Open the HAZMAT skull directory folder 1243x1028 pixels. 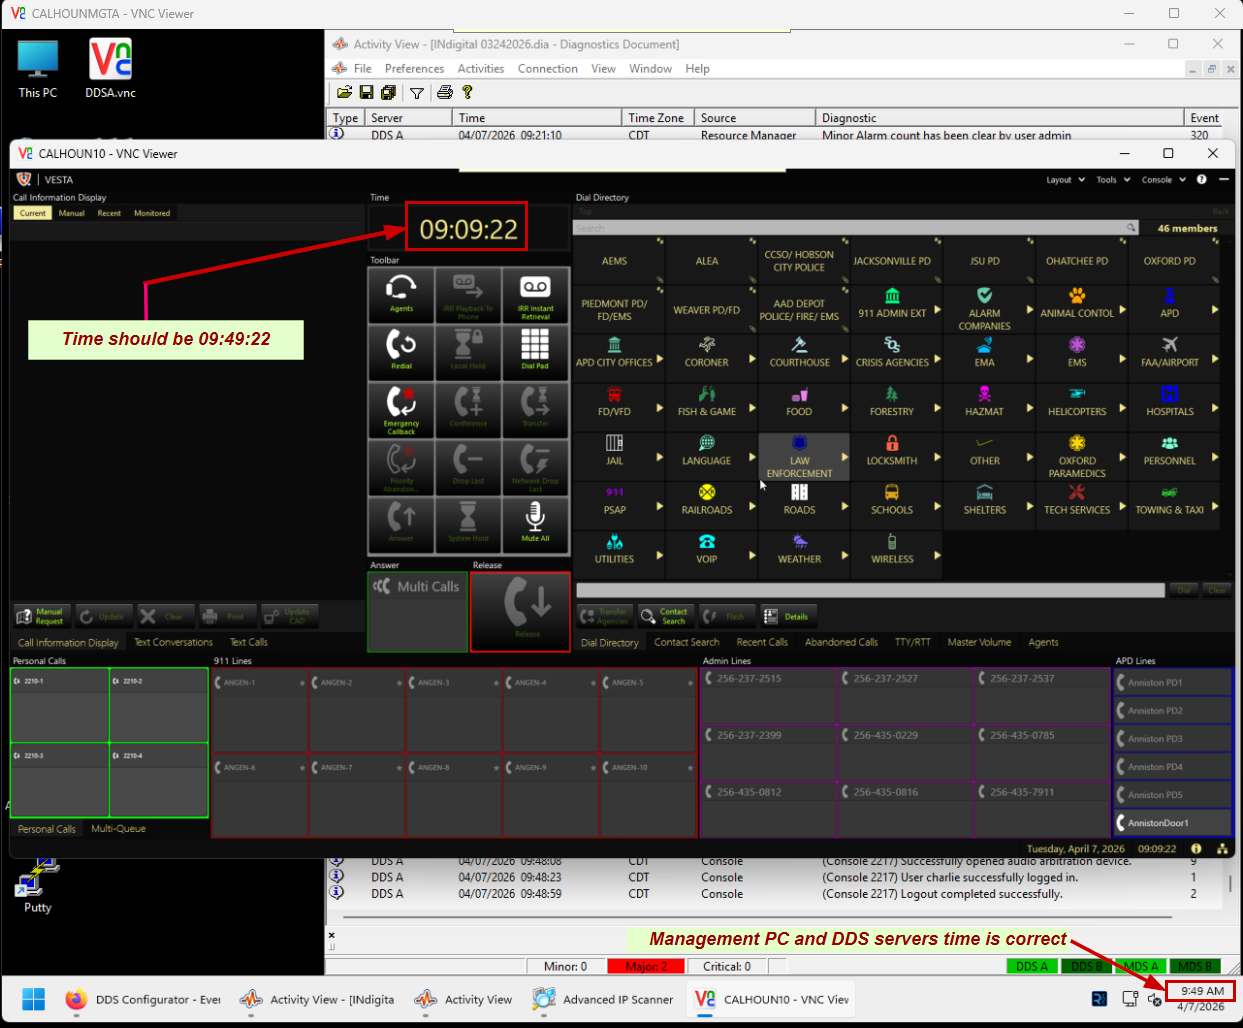pos(985,402)
